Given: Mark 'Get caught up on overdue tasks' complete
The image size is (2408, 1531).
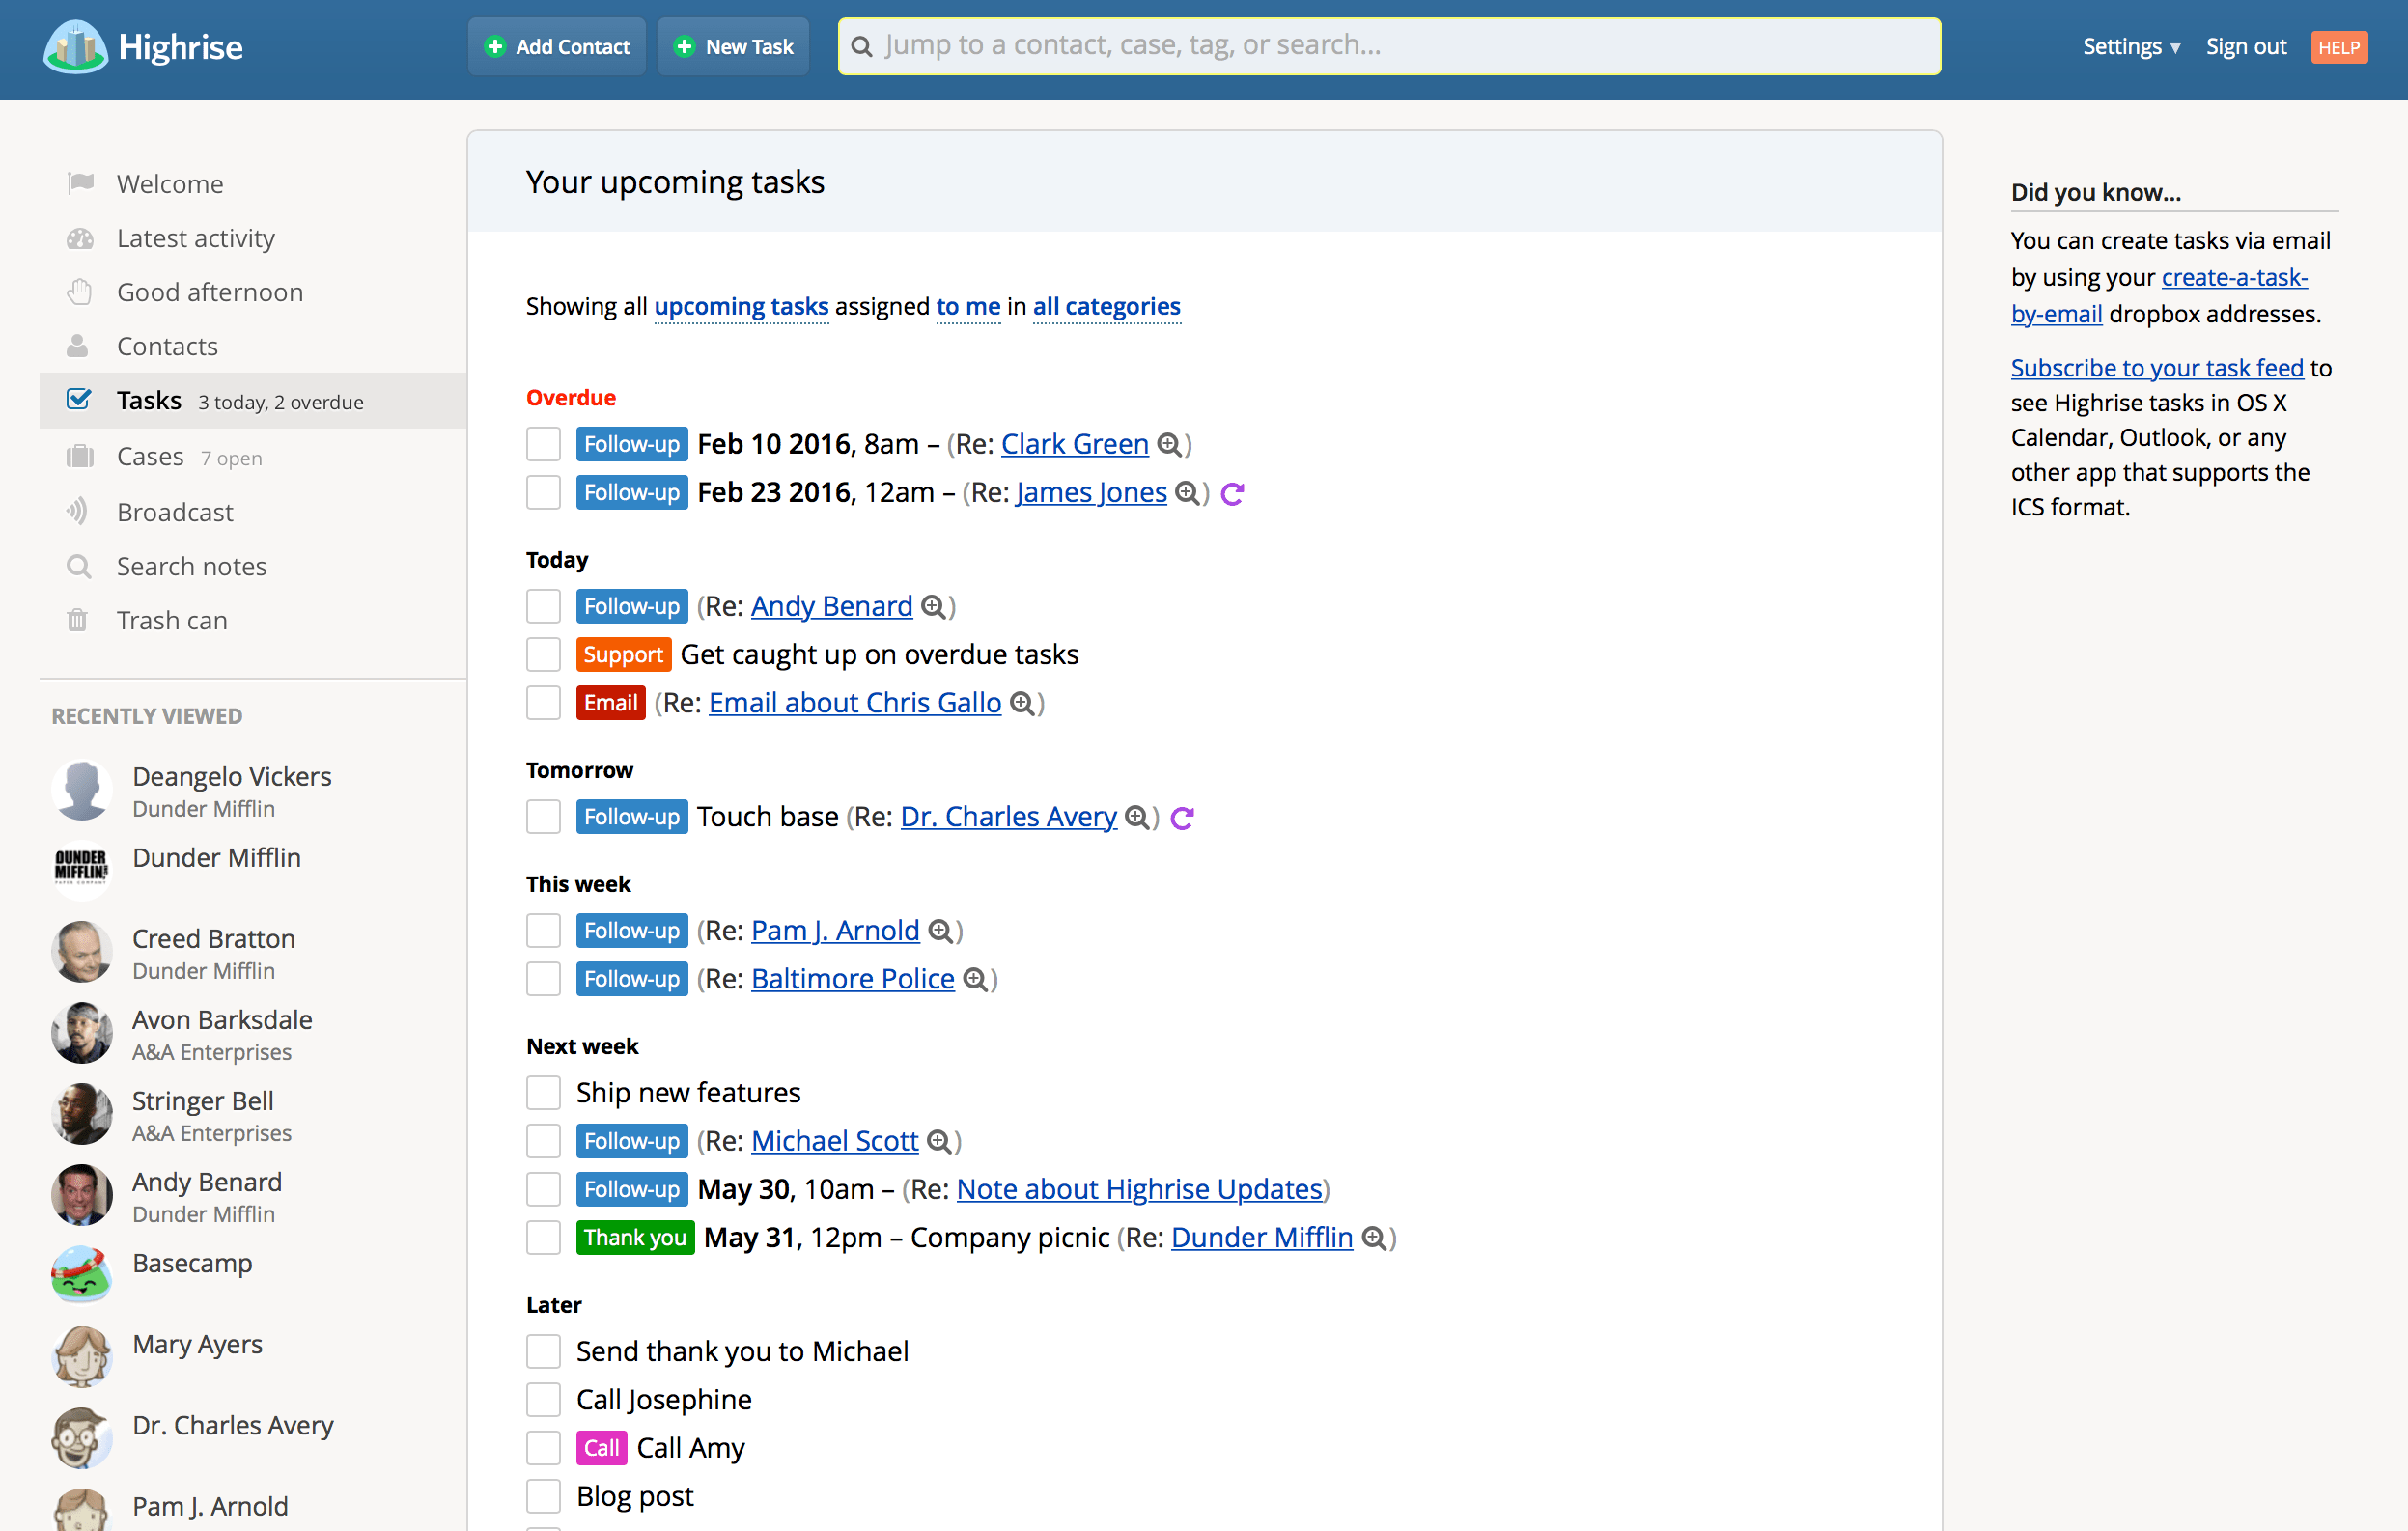Looking at the screenshot, I should coord(543,655).
